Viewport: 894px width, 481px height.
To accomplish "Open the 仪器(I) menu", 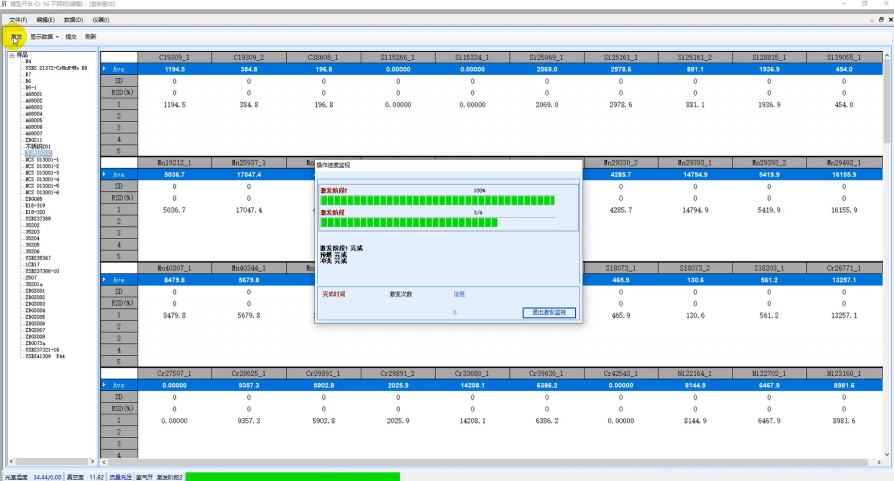I will pyautogui.click(x=100, y=19).
